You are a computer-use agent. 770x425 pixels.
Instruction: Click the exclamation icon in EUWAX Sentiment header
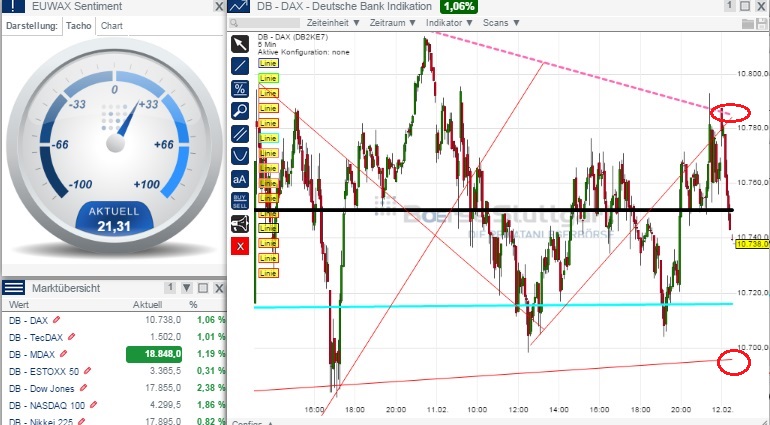[13, 6]
